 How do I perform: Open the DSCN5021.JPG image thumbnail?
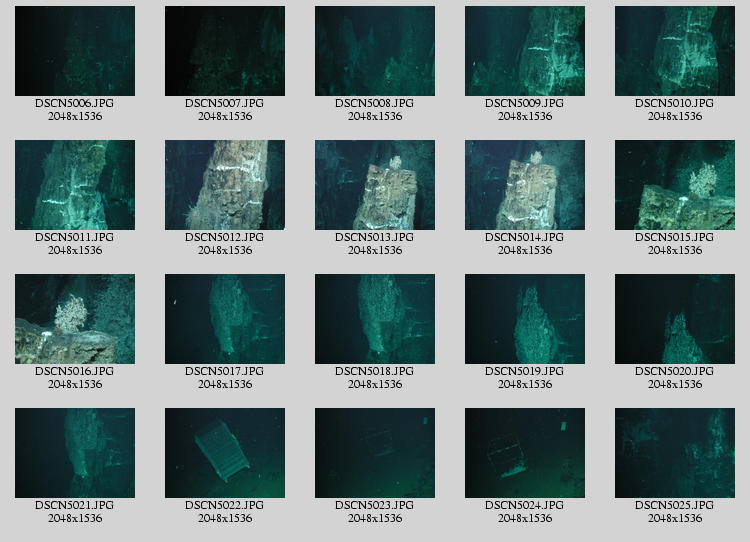pos(75,453)
